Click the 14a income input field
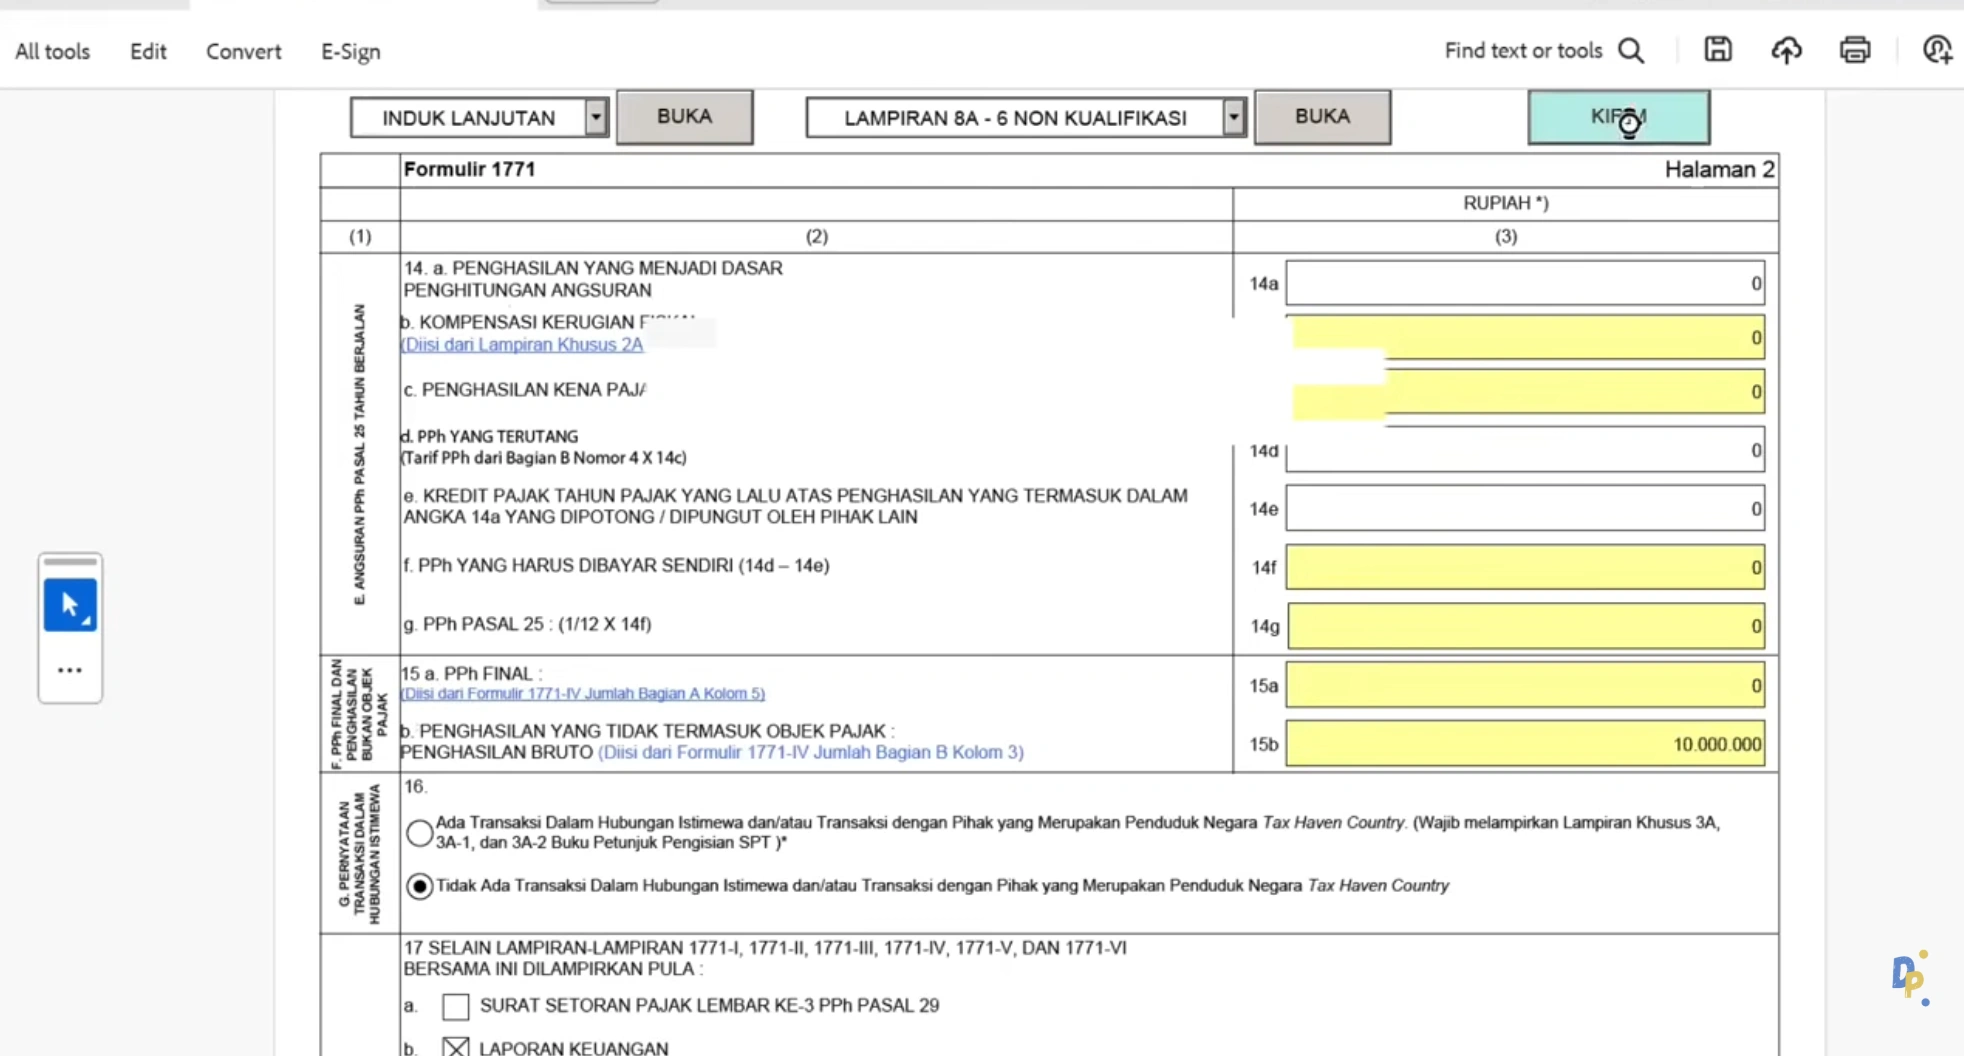This screenshot has width=1964, height=1056. coord(1524,284)
